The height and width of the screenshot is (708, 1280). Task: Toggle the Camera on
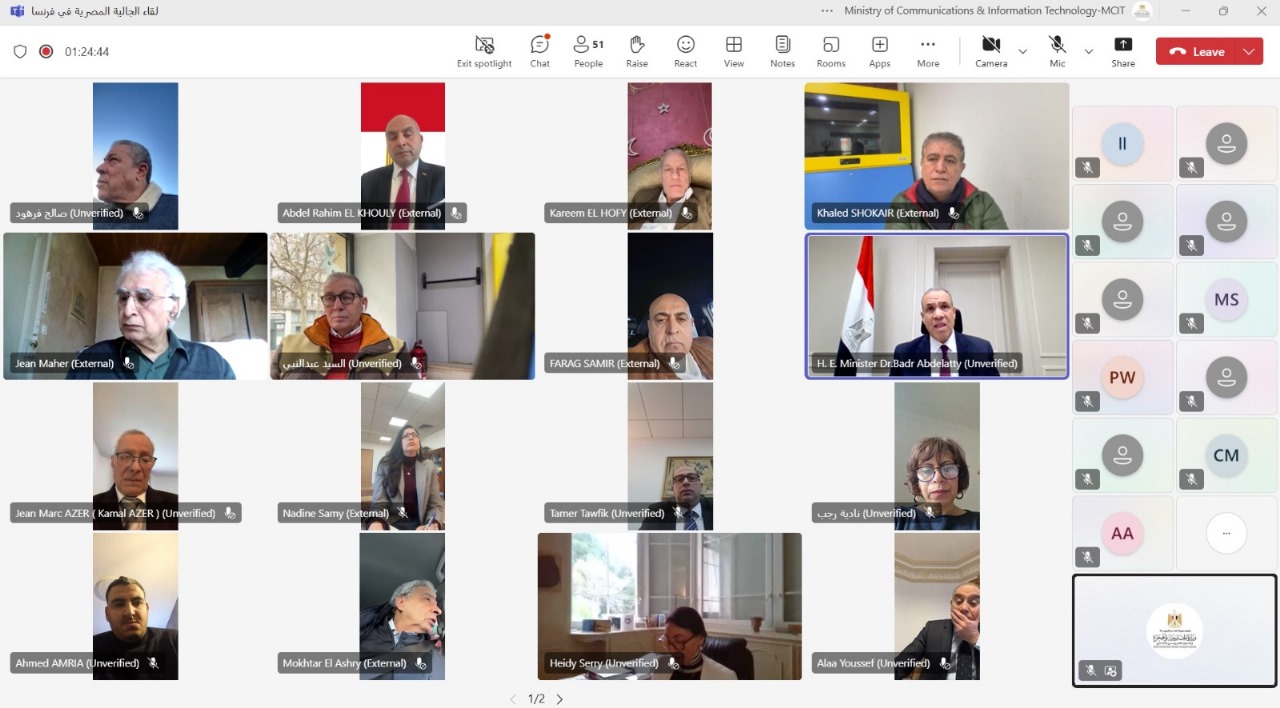[x=990, y=51]
